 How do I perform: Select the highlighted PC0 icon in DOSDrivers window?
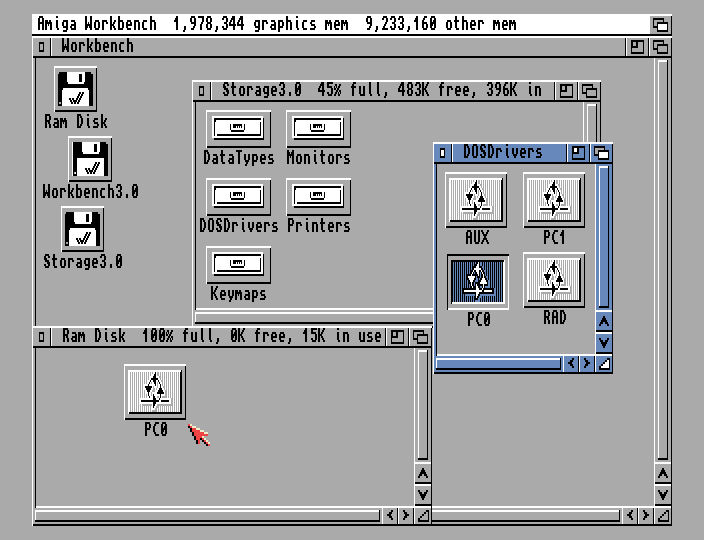pyautogui.click(x=478, y=282)
